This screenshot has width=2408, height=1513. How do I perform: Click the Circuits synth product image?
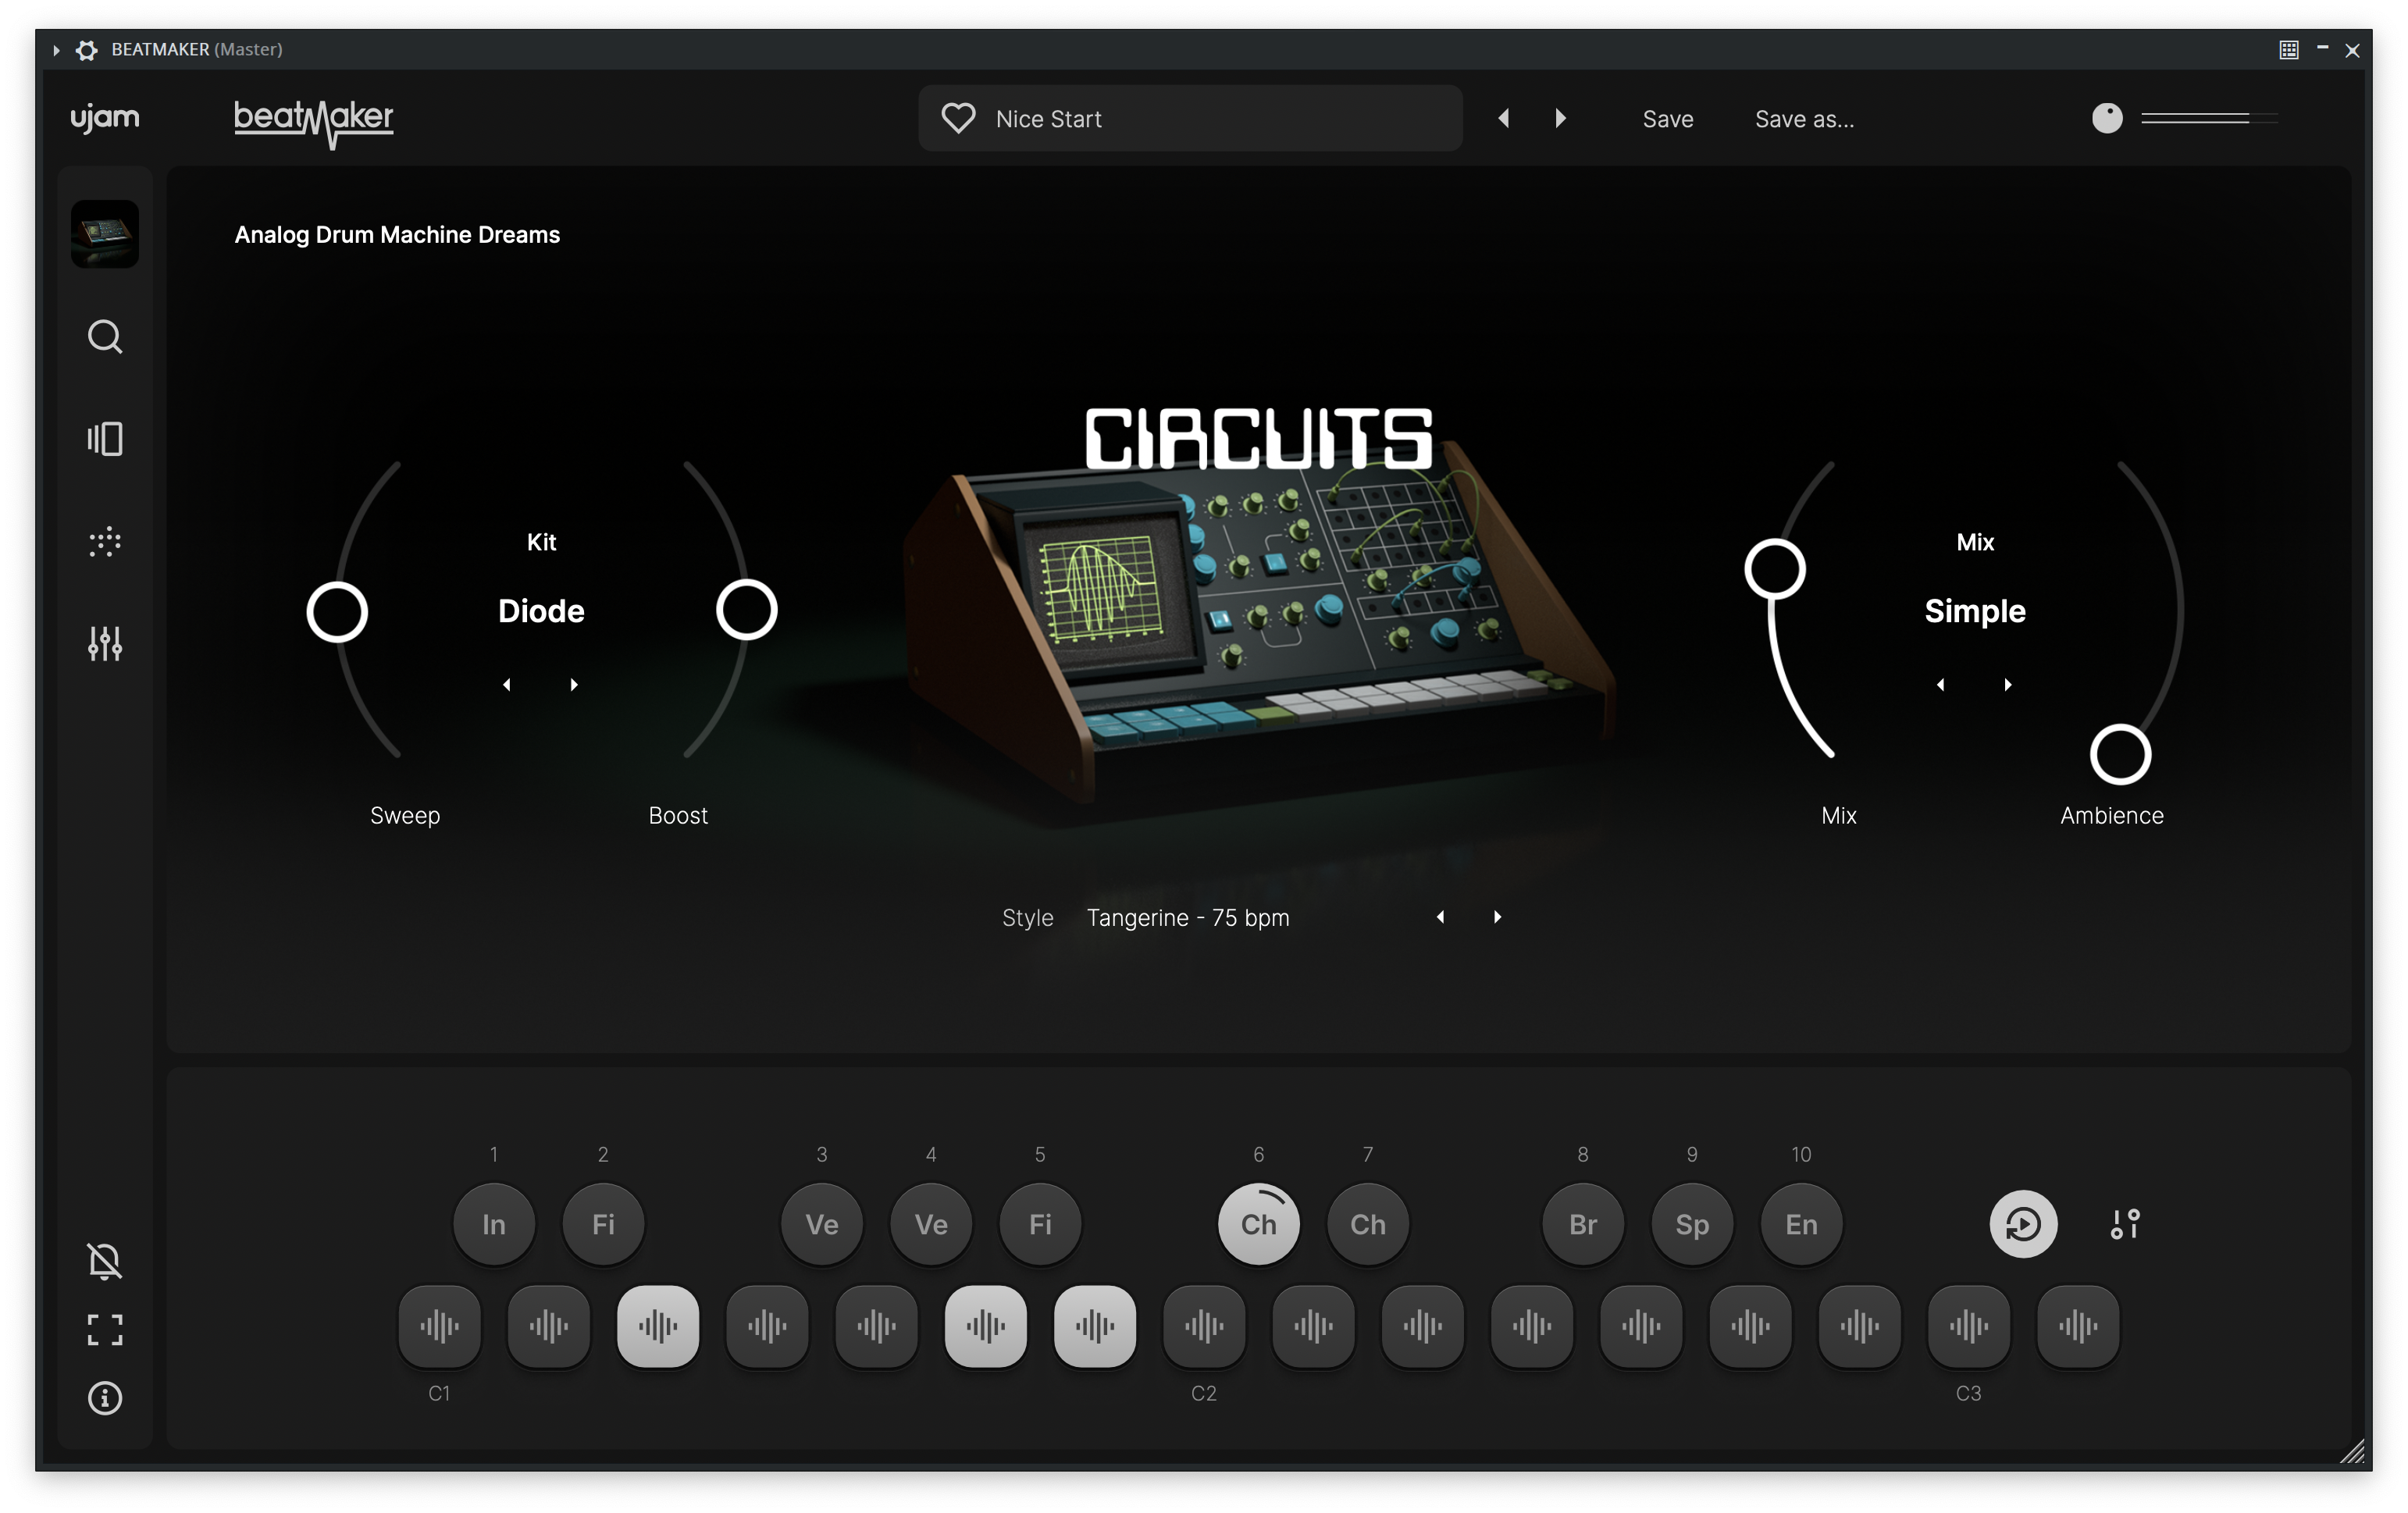[1258, 620]
